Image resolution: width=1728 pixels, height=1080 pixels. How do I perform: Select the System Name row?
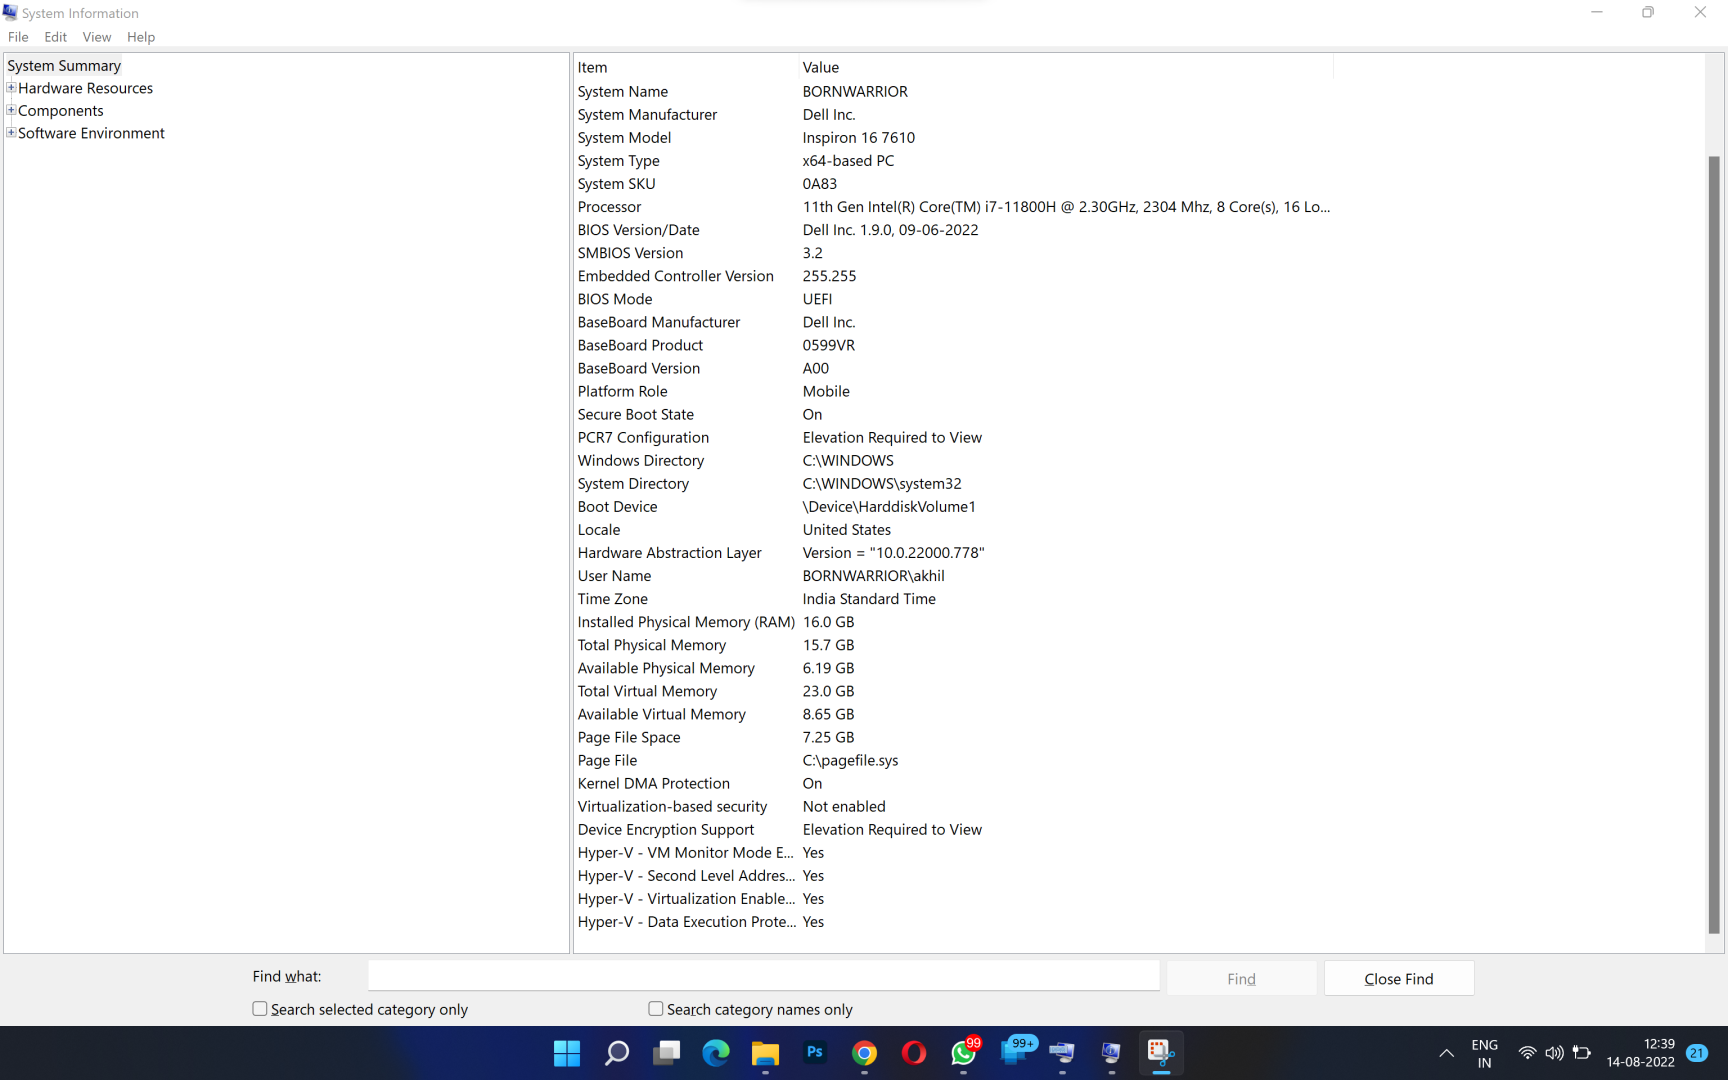click(x=953, y=91)
